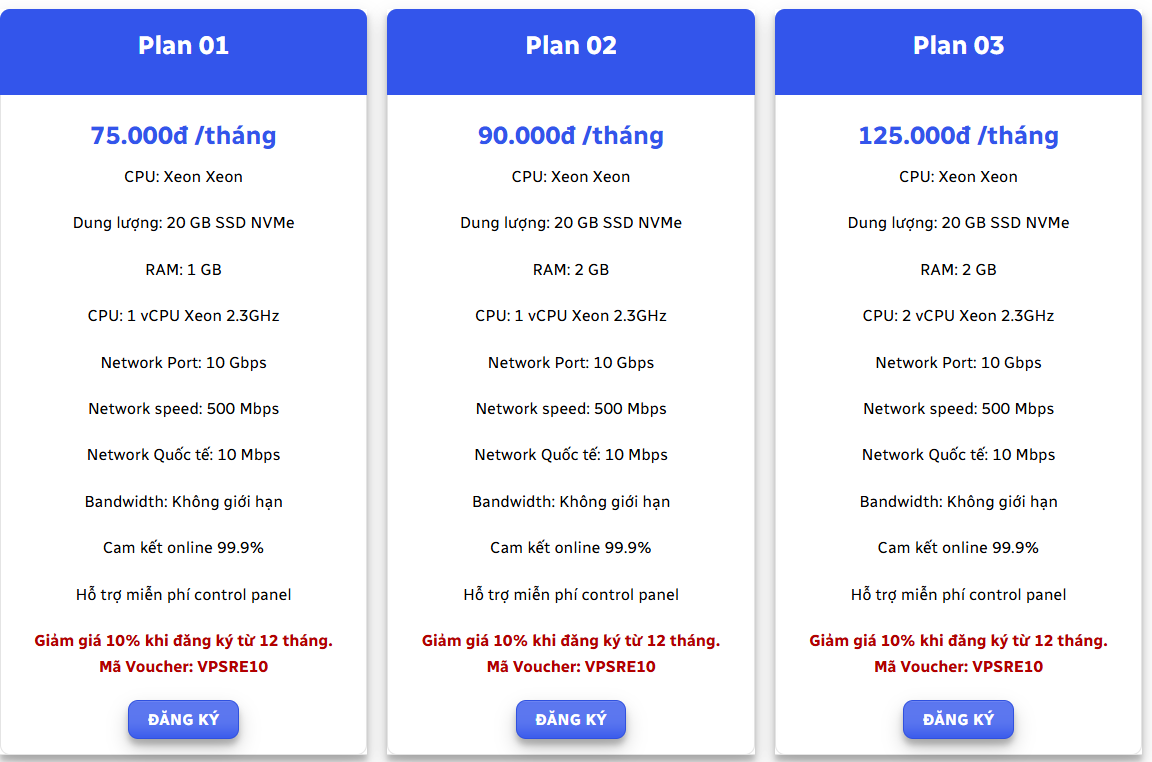Click the 125.000đ /tháng price
Viewport: 1152px width, 762px height.
pos(958,135)
